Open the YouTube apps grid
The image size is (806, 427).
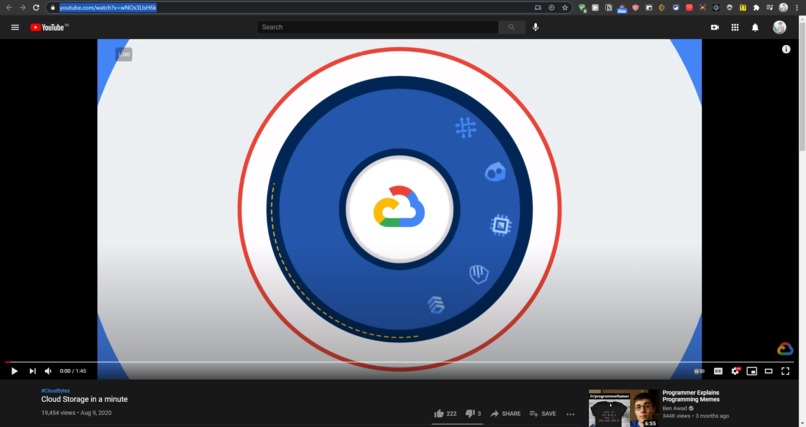735,27
